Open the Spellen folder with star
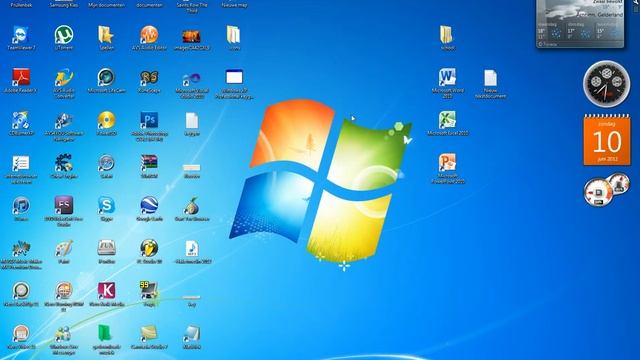The height and width of the screenshot is (360, 640). 106,35
